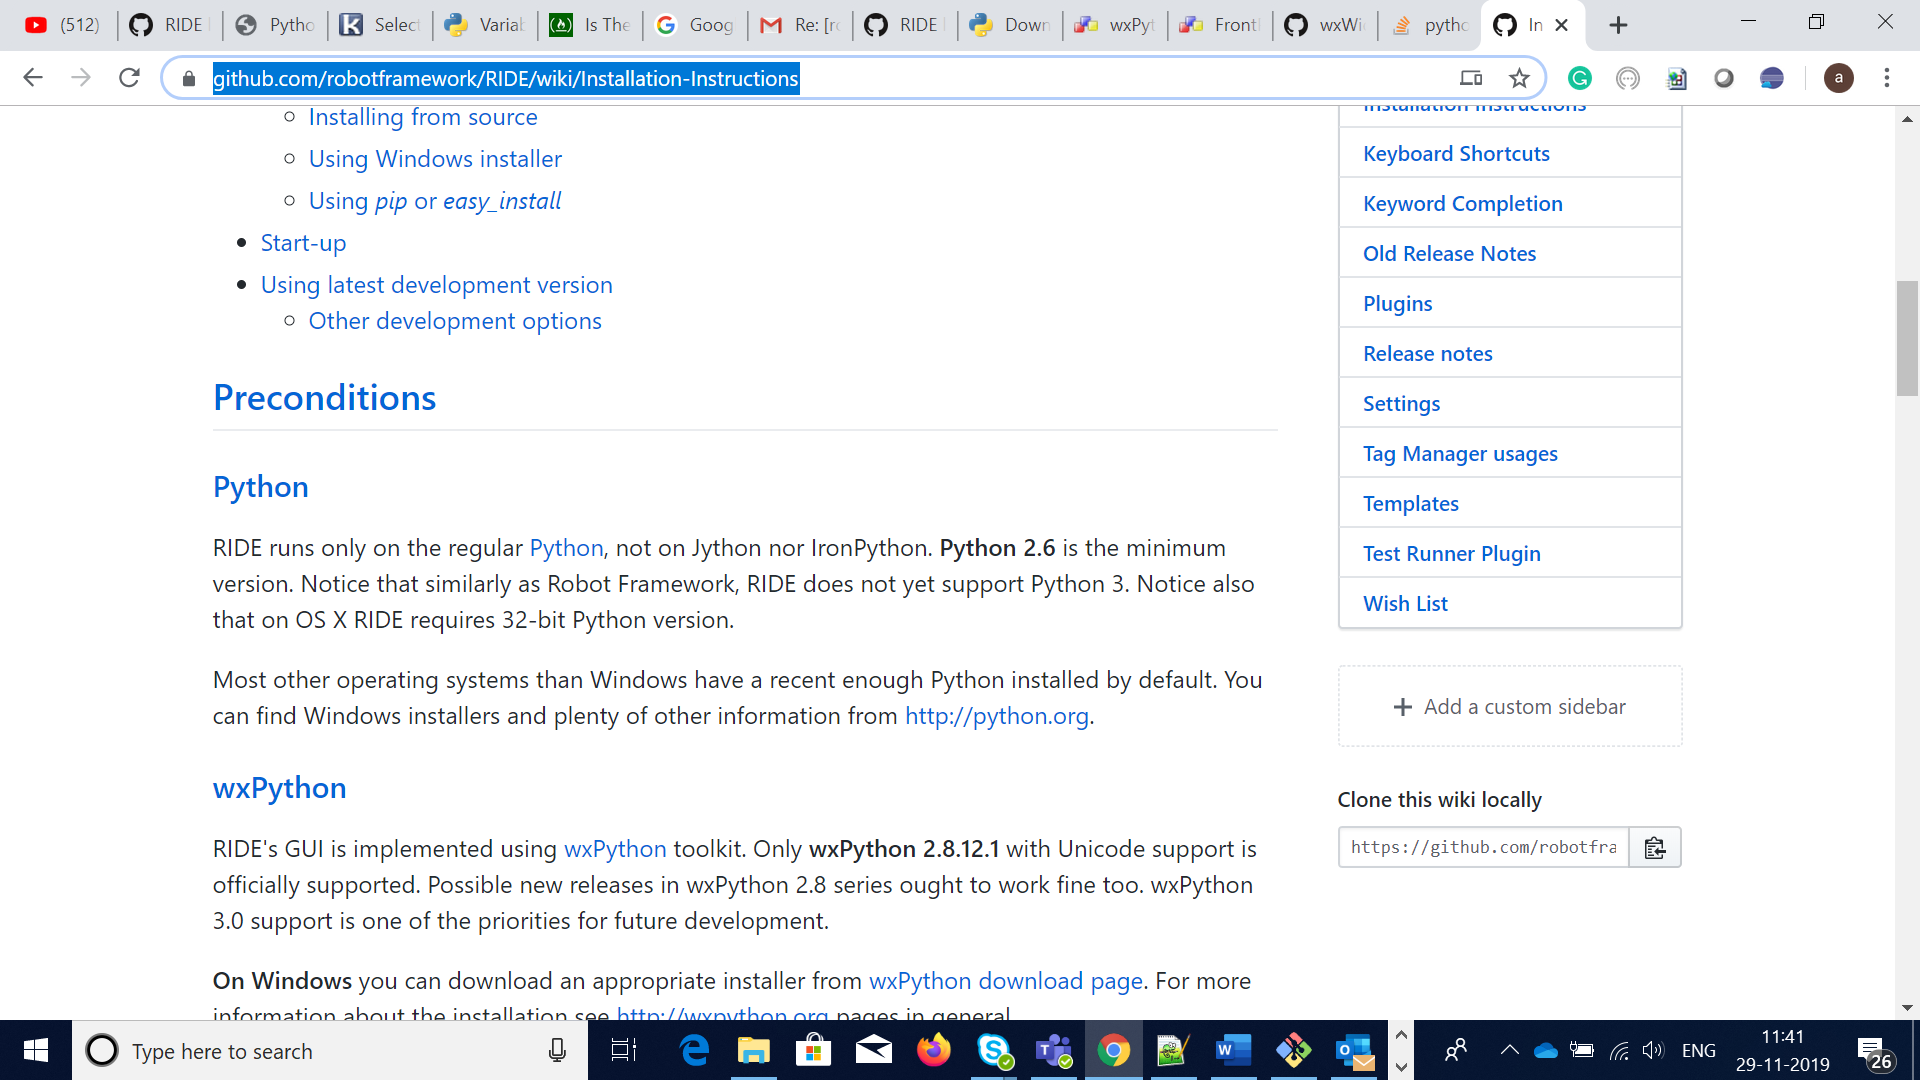Close the active Installation Instructions tab
Screen dimensions: 1920x1080
tap(1562, 25)
